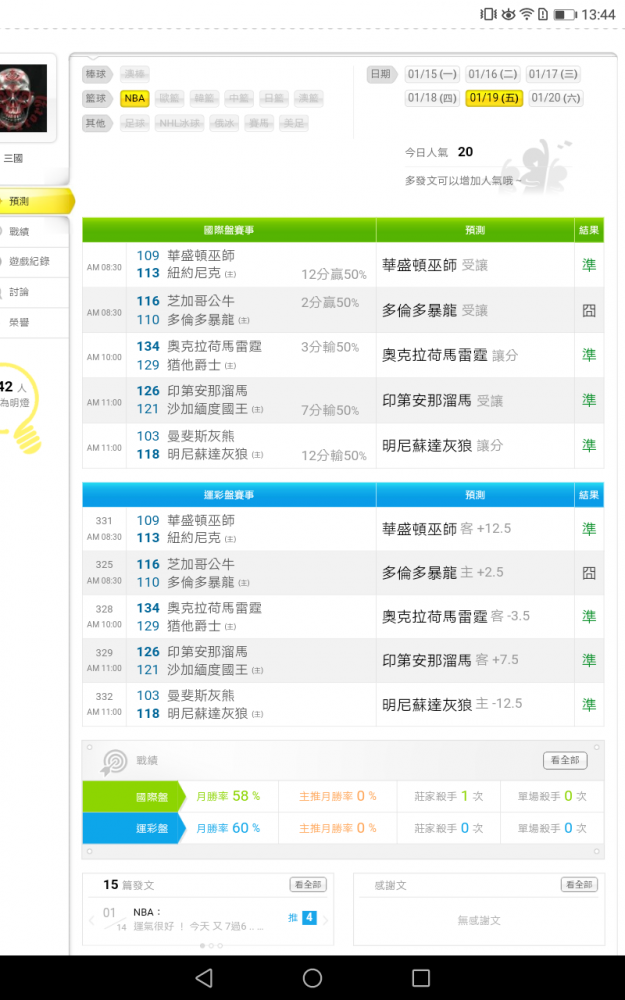Click 運彩盤 月勝率 60 % value
The width and height of the screenshot is (625, 1000).
228,828
